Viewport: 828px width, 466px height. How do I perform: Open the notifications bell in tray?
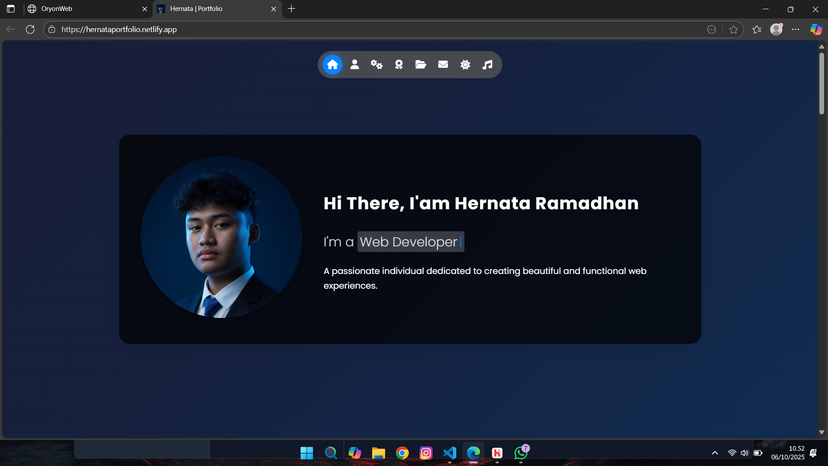[x=813, y=453]
